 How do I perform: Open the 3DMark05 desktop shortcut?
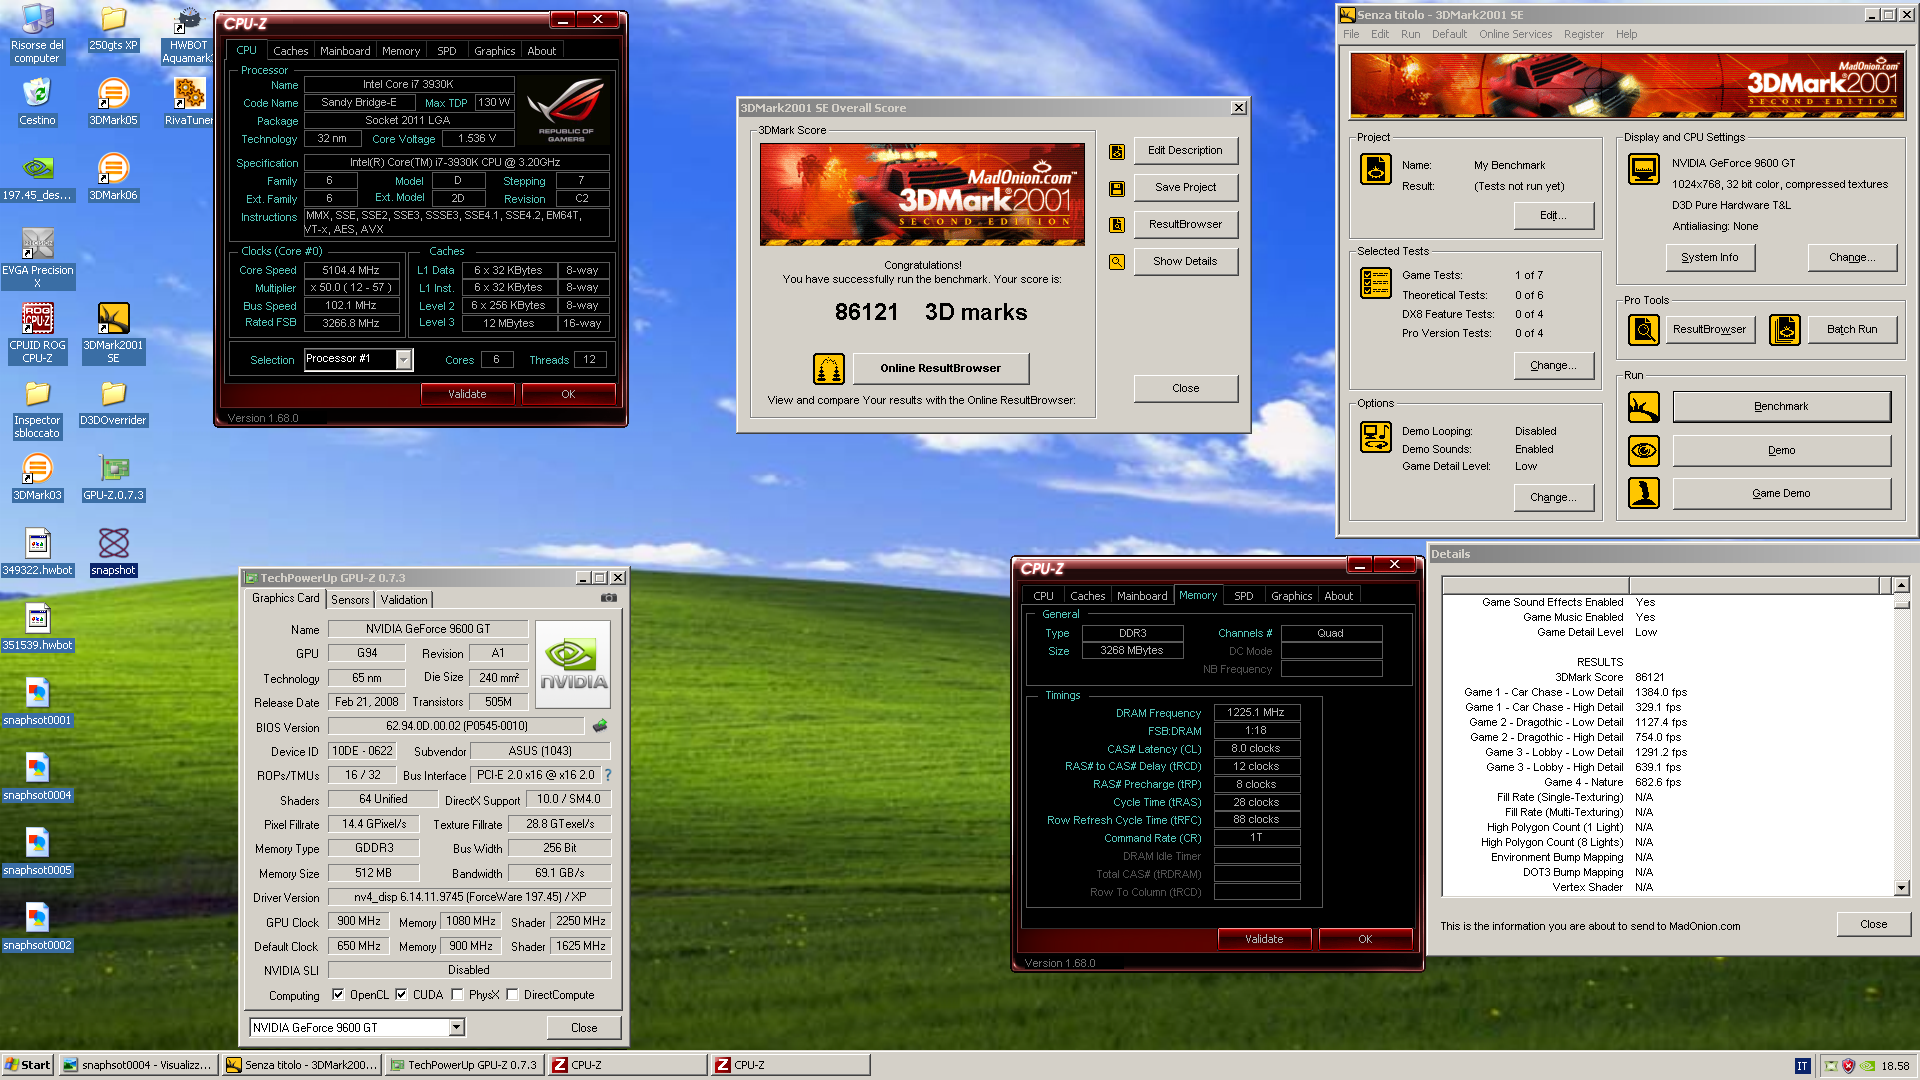[113, 102]
